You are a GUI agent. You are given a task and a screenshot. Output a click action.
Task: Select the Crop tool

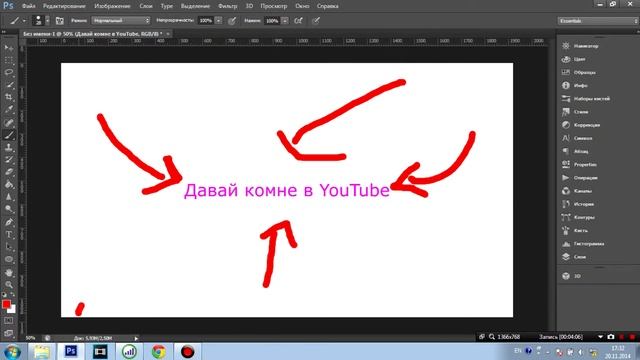pyautogui.click(x=9, y=97)
